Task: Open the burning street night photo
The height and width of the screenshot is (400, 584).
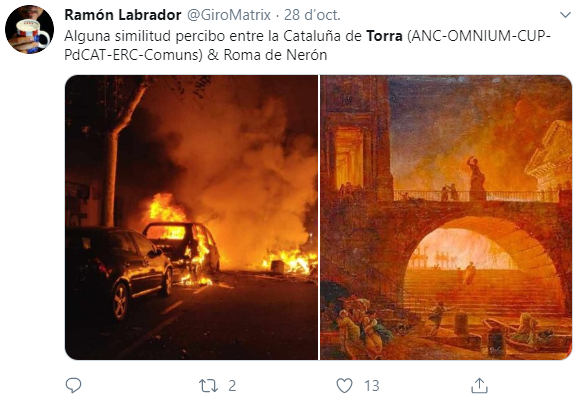Action: tap(191, 218)
